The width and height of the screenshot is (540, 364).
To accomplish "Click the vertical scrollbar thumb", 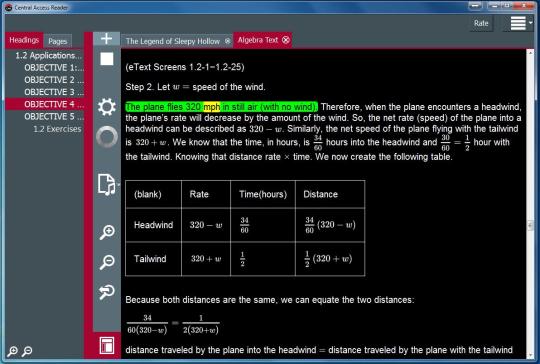I will point(530,225).
